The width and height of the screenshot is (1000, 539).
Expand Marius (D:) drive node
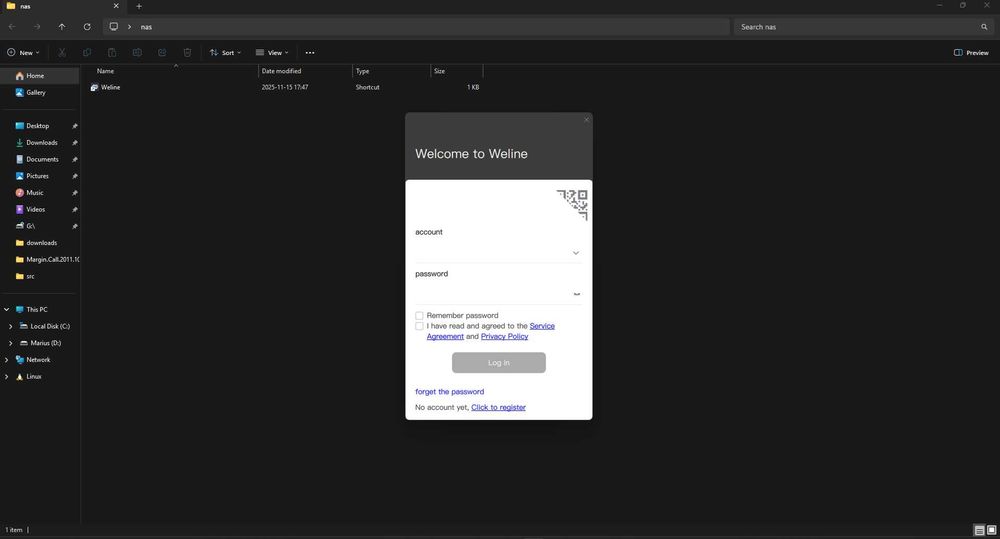pyautogui.click(x=10, y=343)
